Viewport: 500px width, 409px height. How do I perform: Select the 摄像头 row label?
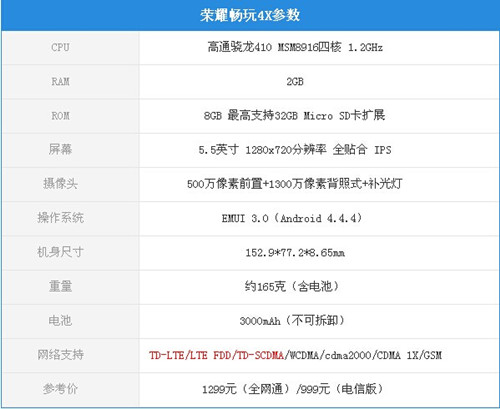[x=60, y=184]
